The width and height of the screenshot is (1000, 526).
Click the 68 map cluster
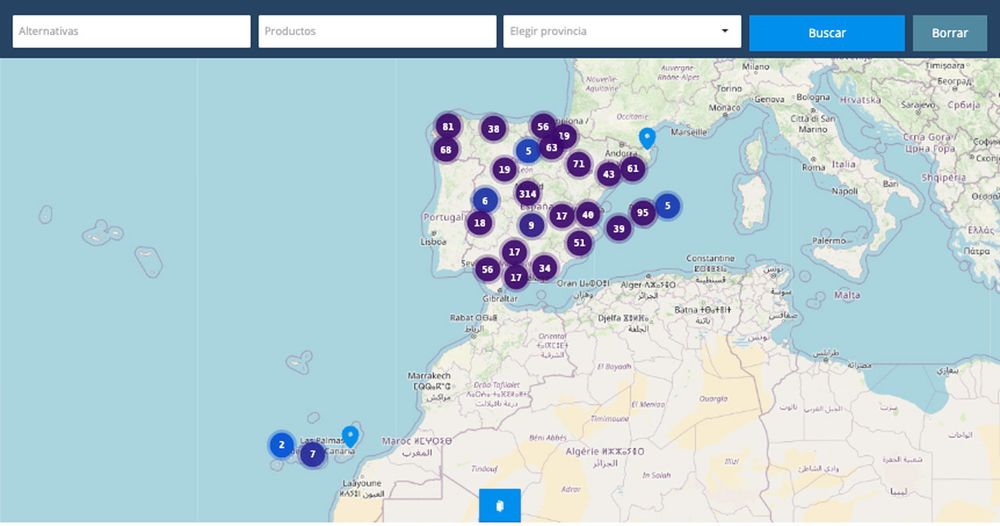click(446, 150)
